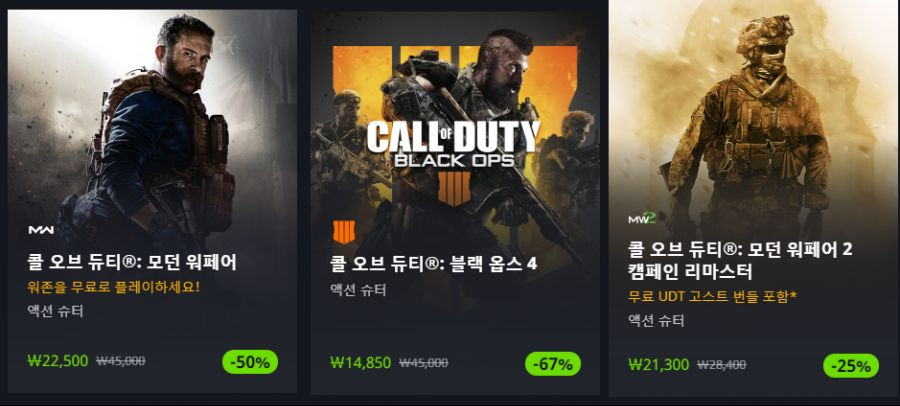The height and width of the screenshot is (406, 900).
Task: Open 콜 오브 듀티: 모던 워페어 title
Action: pos(132,262)
